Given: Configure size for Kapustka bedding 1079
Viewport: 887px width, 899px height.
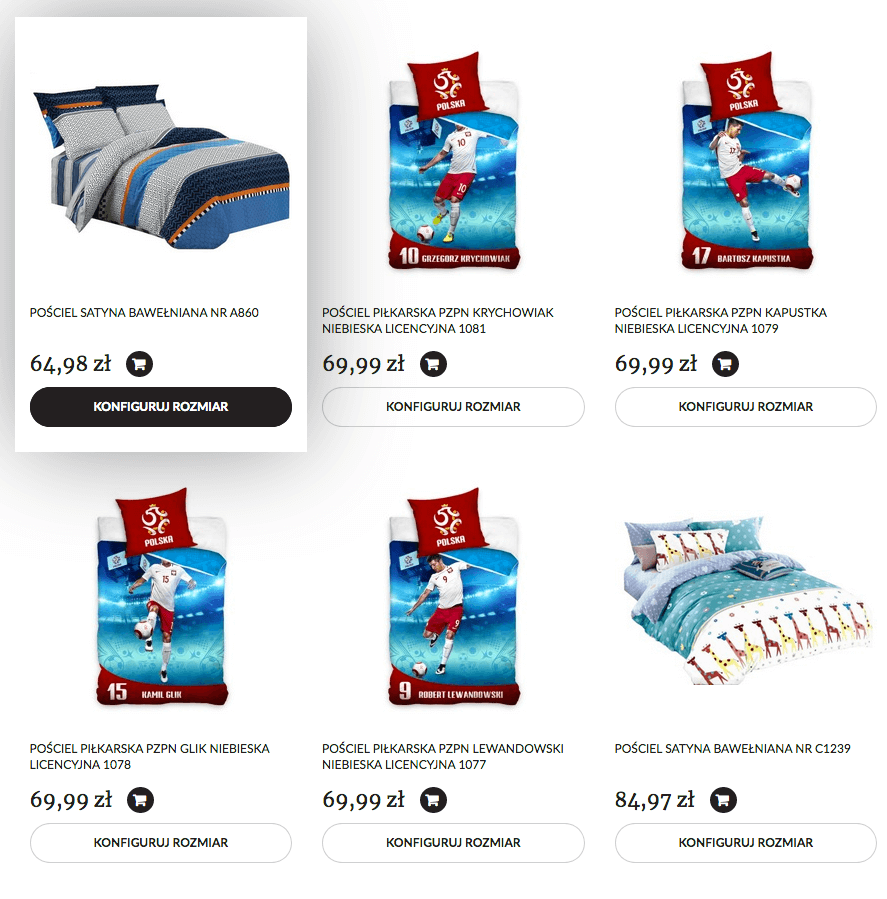Looking at the screenshot, I should [x=745, y=406].
